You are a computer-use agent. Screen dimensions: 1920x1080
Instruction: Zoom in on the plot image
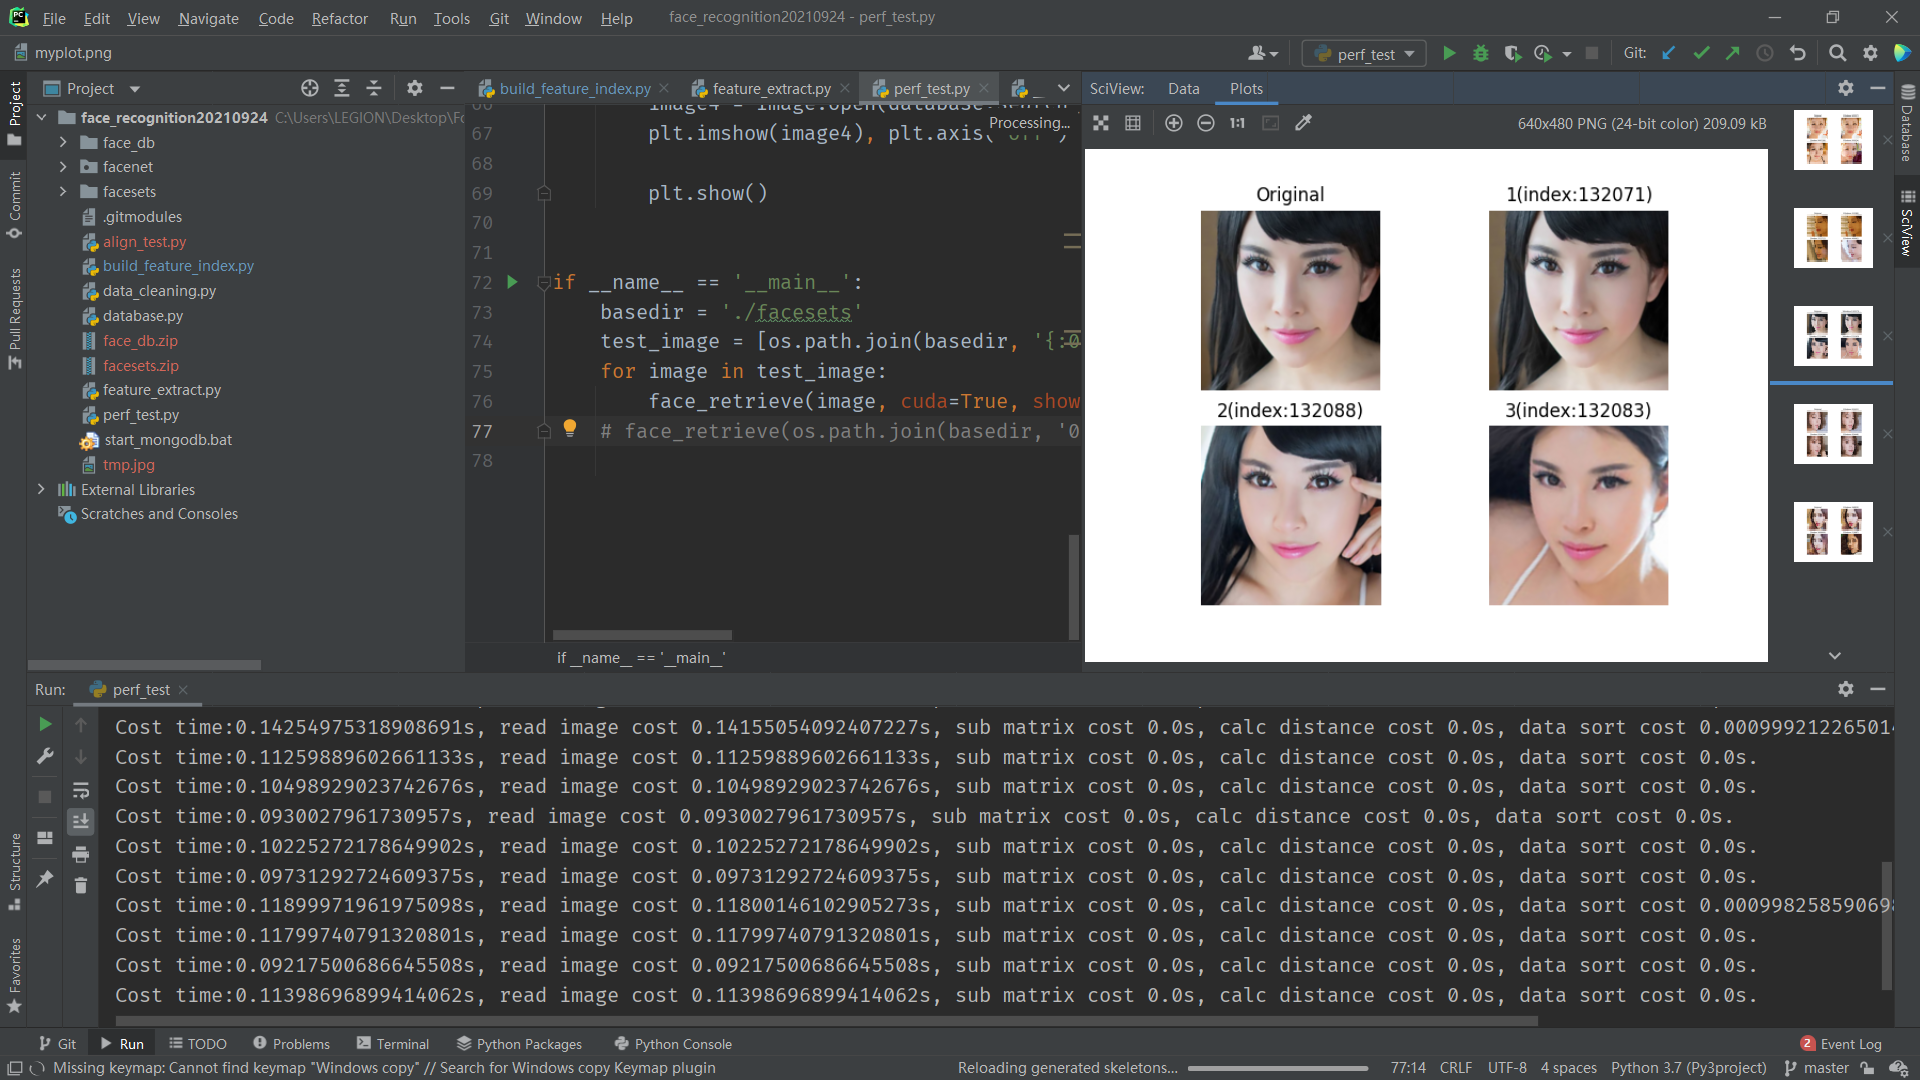(x=1174, y=123)
